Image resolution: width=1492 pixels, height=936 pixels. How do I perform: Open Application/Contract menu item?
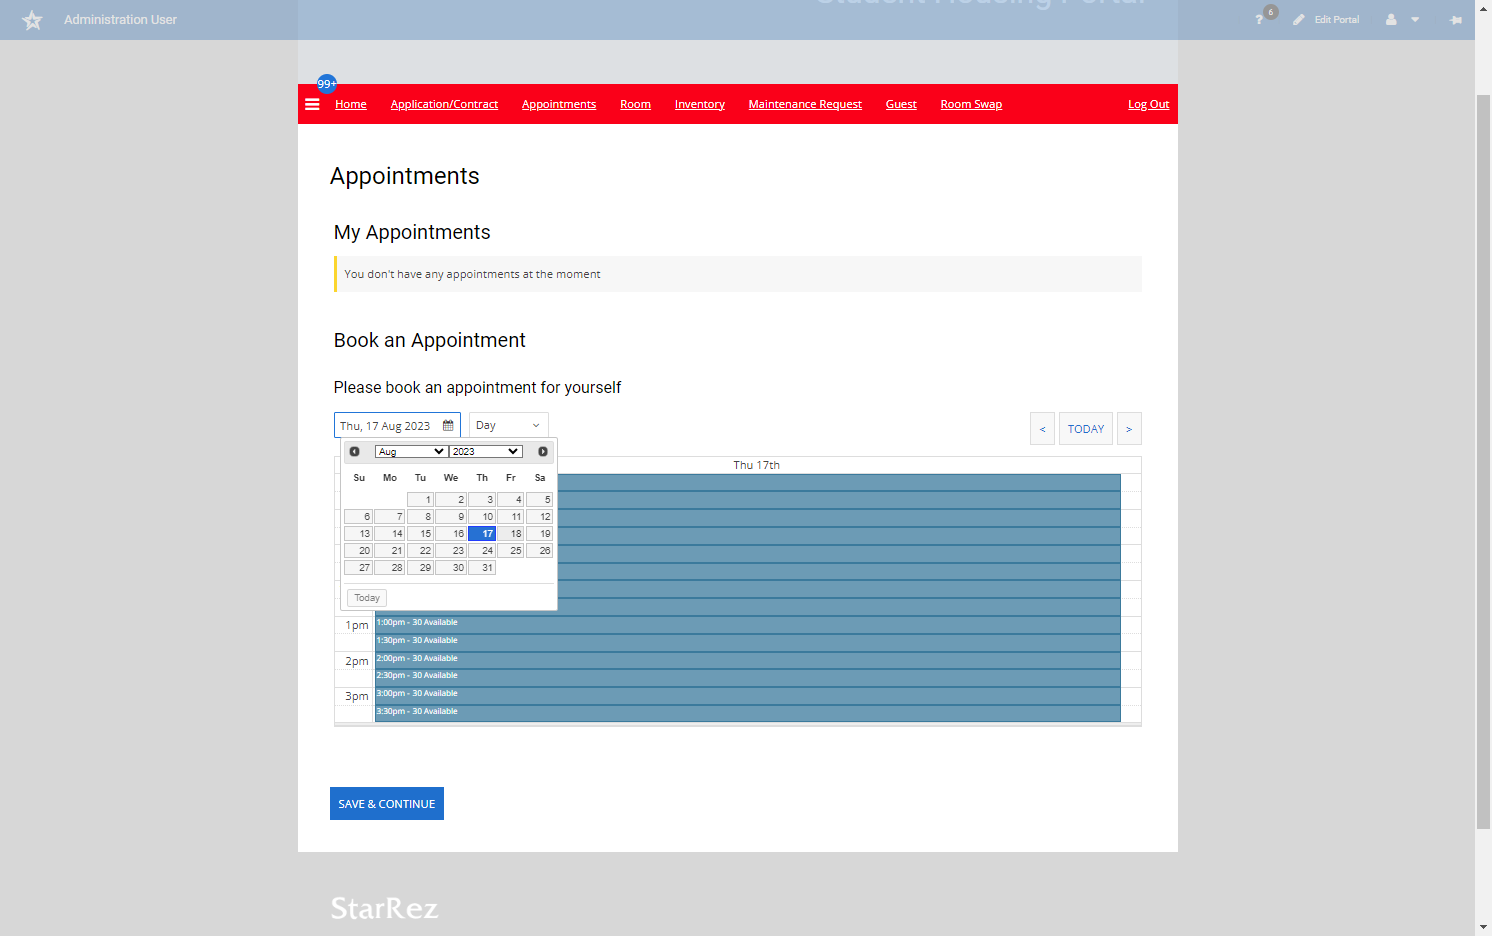click(x=444, y=104)
